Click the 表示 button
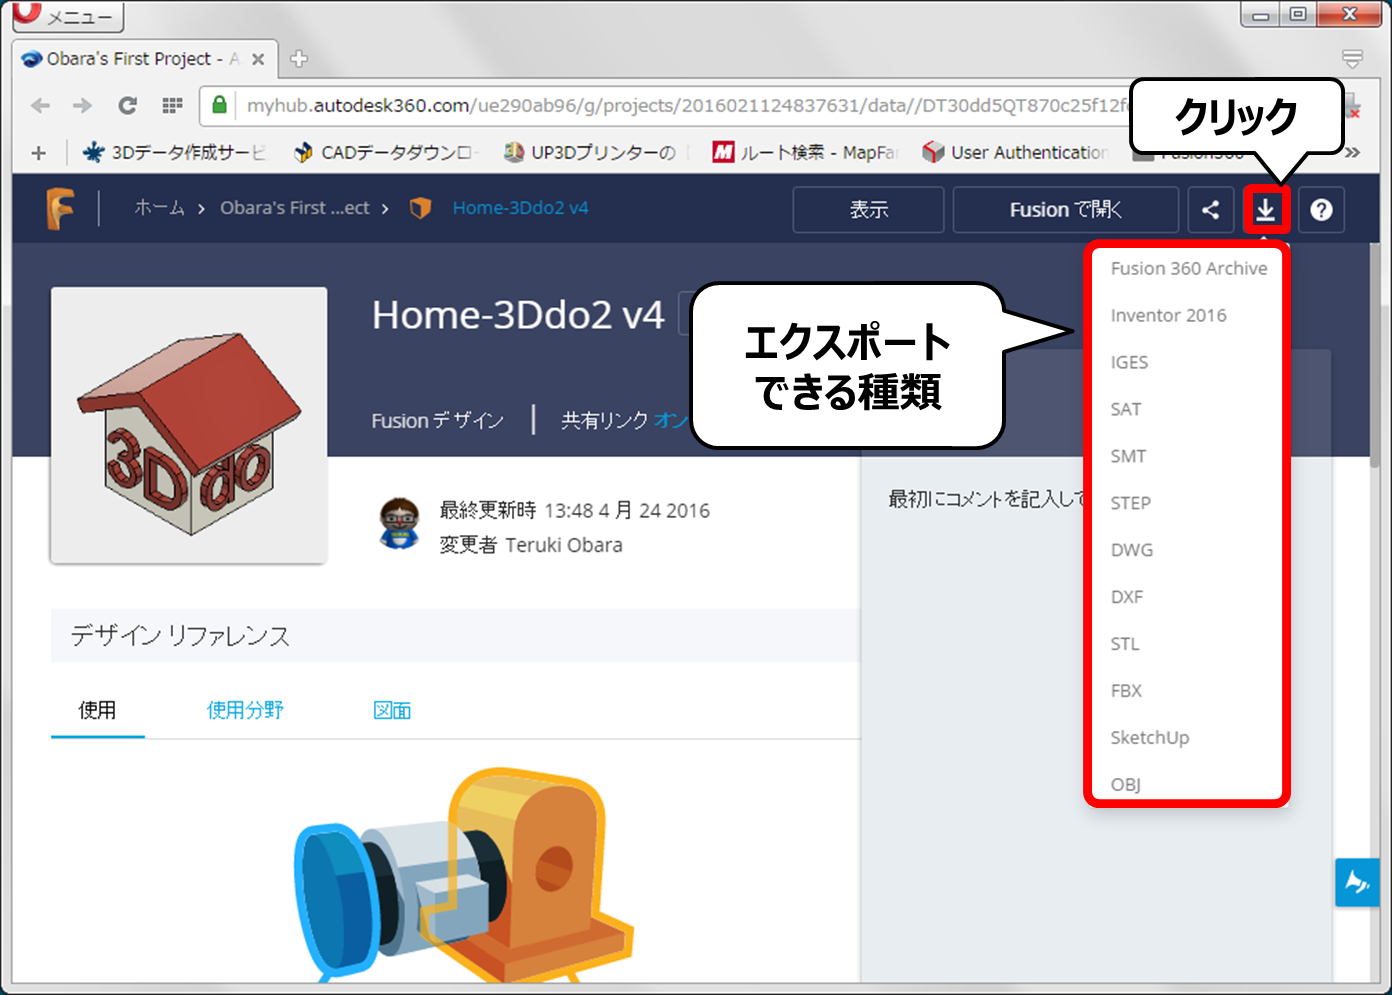Screen dimensions: 1392x995 point(868,210)
